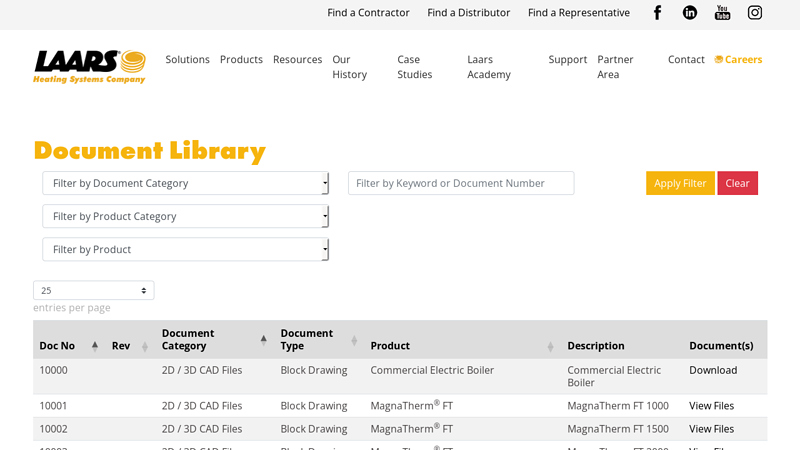Open the Products menu
The height and width of the screenshot is (450, 800).
click(241, 59)
